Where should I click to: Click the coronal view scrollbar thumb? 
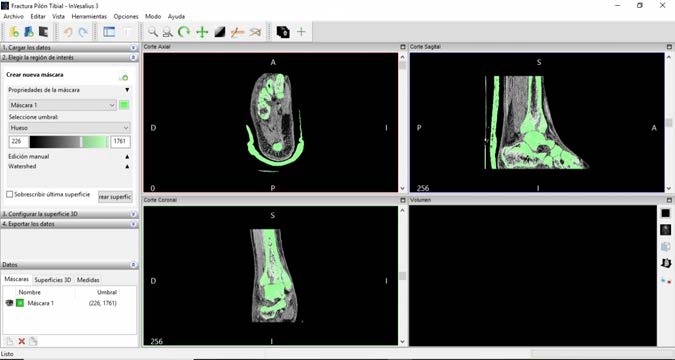click(403, 276)
